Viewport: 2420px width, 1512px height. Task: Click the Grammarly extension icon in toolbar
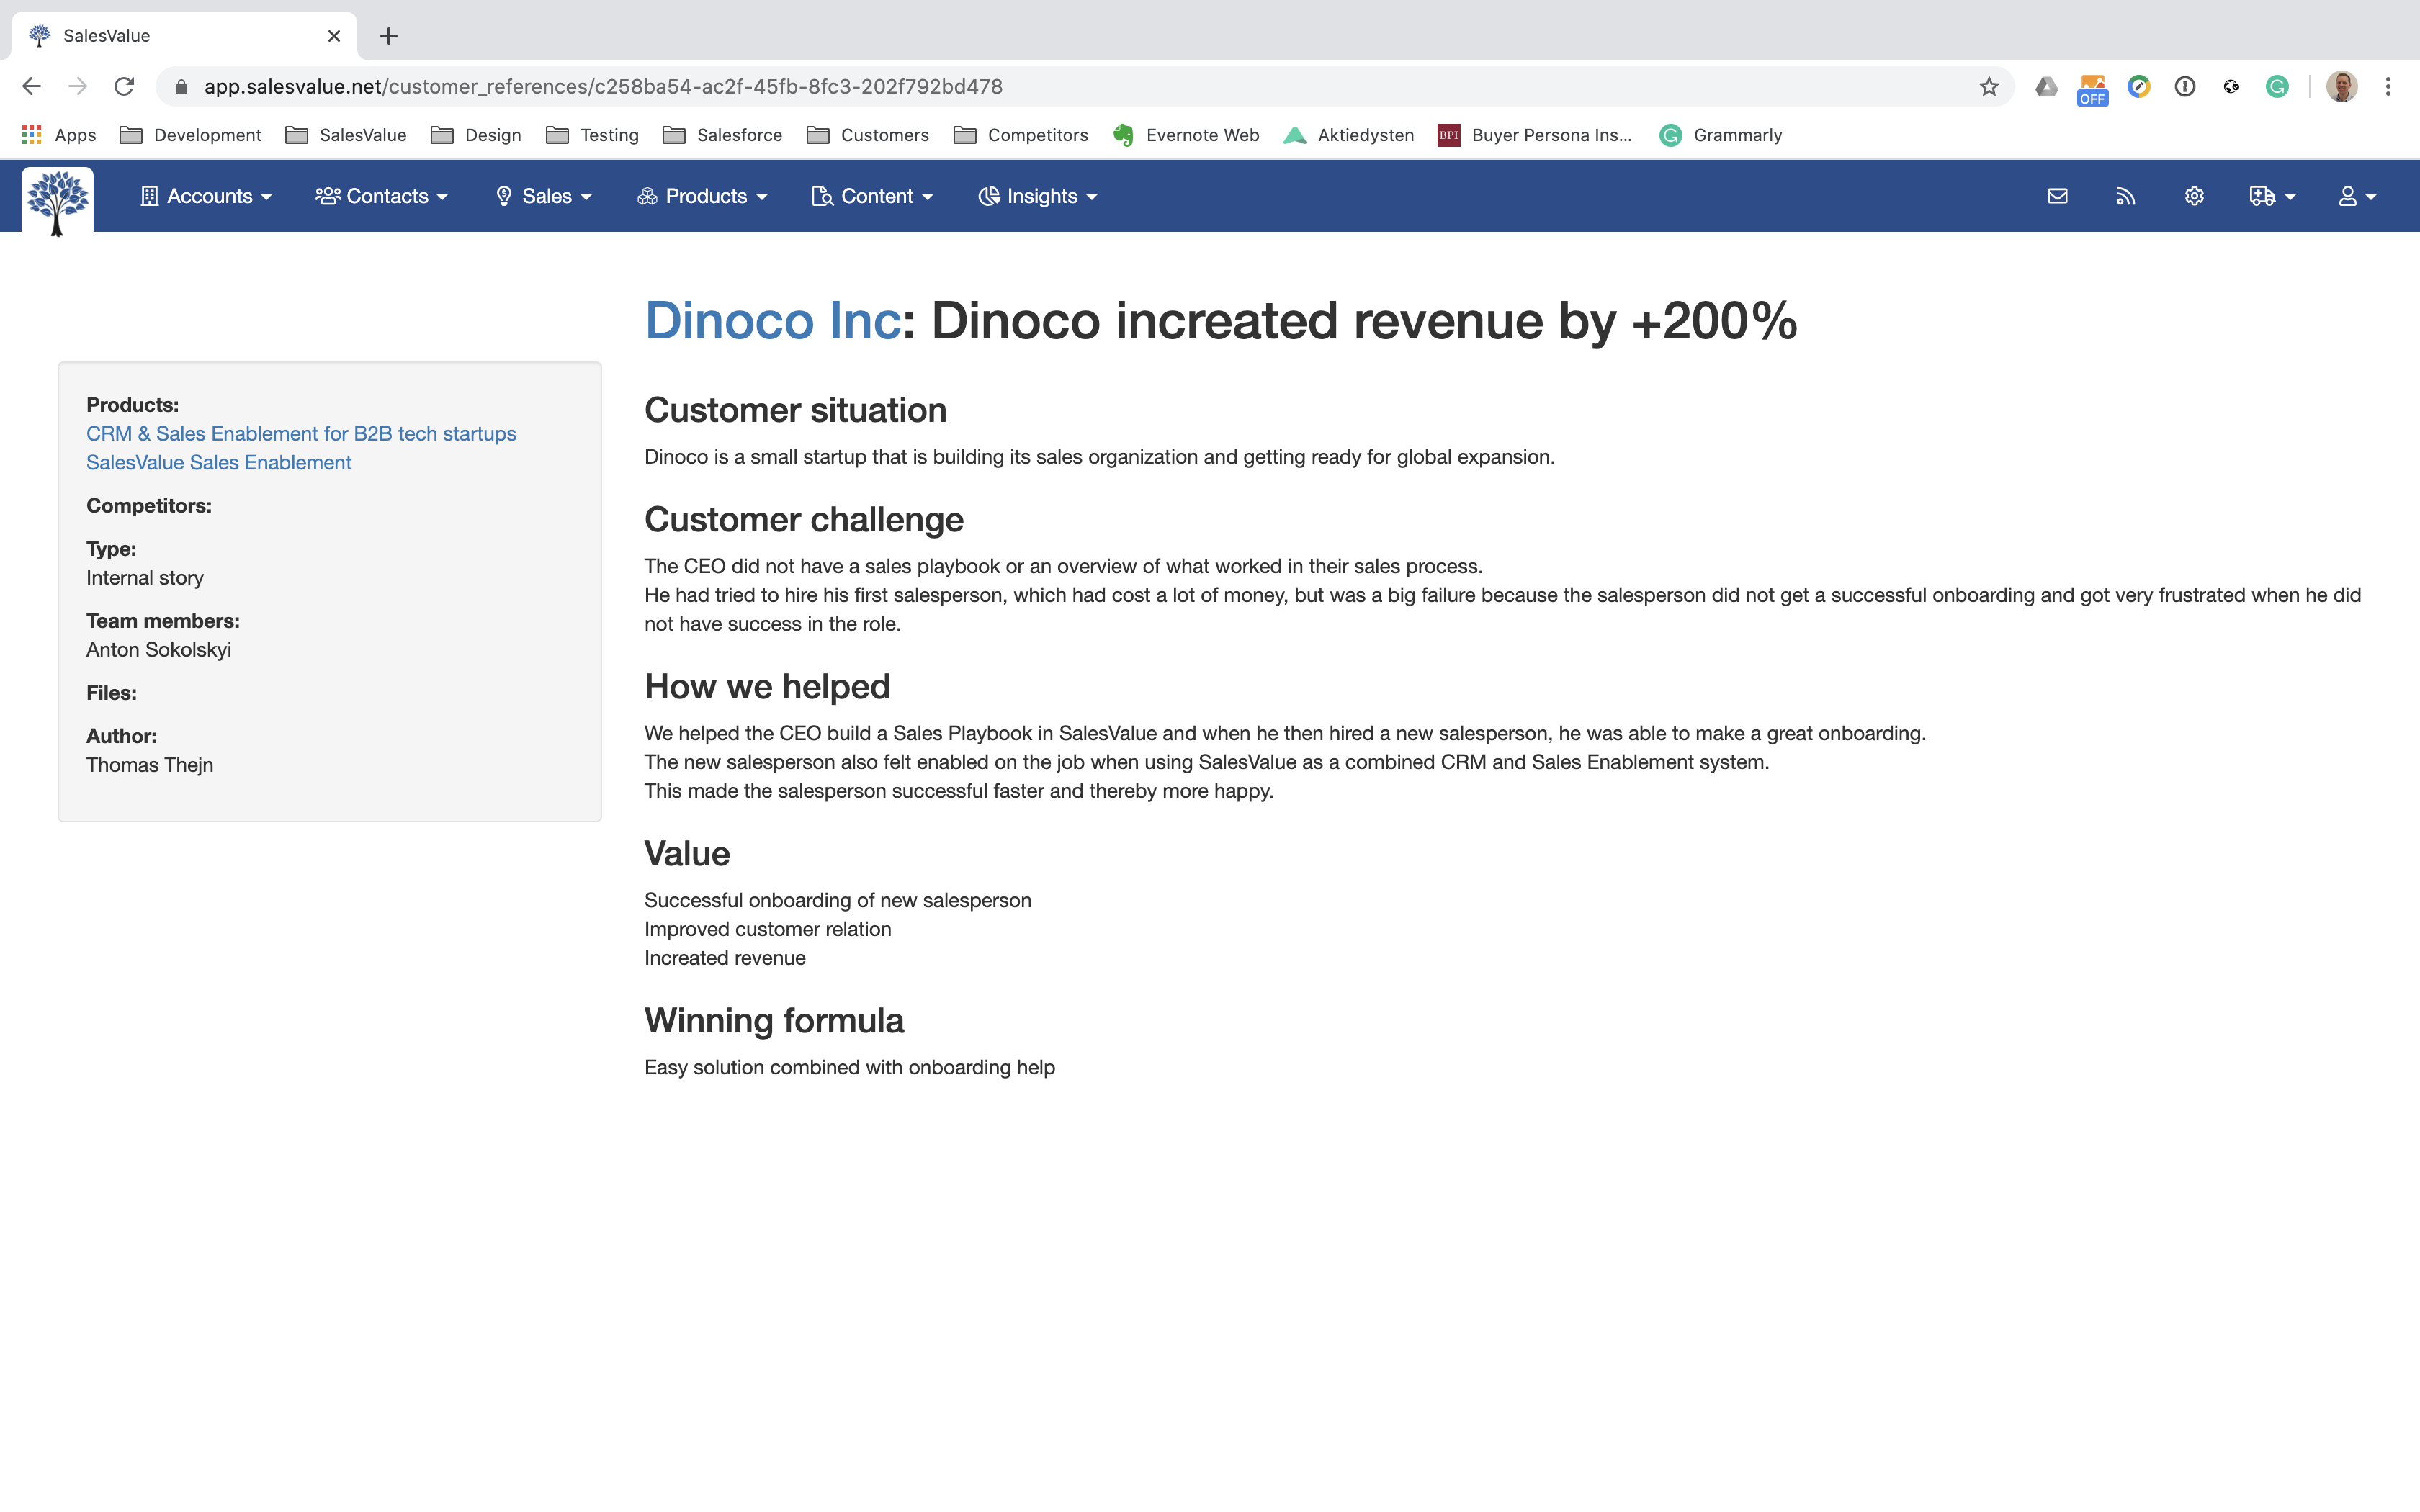click(x=2277, y=87)
